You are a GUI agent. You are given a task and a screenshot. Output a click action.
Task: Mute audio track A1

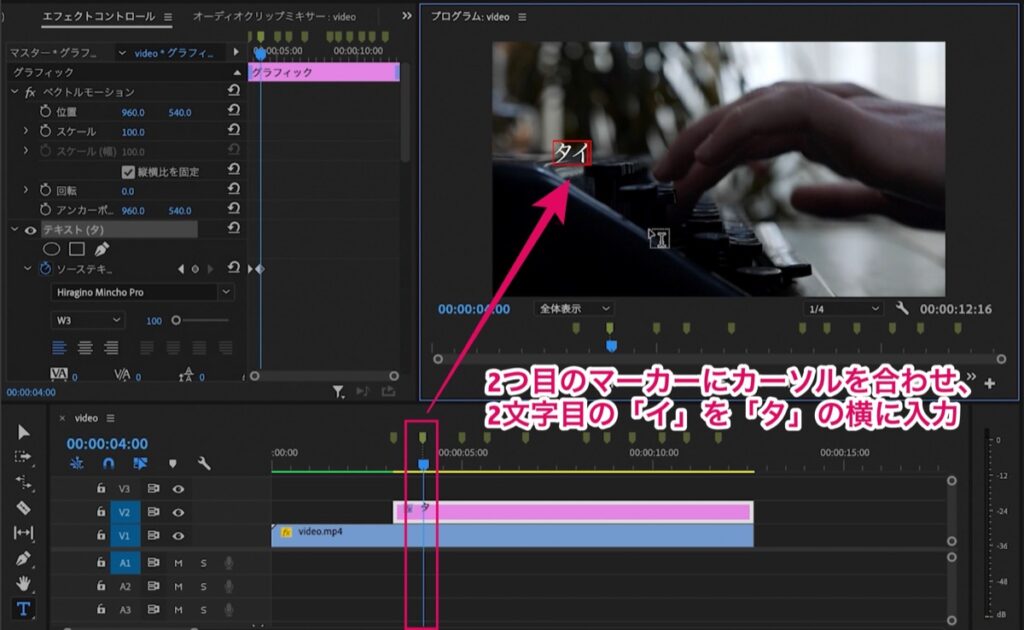(x=178, y=563)
